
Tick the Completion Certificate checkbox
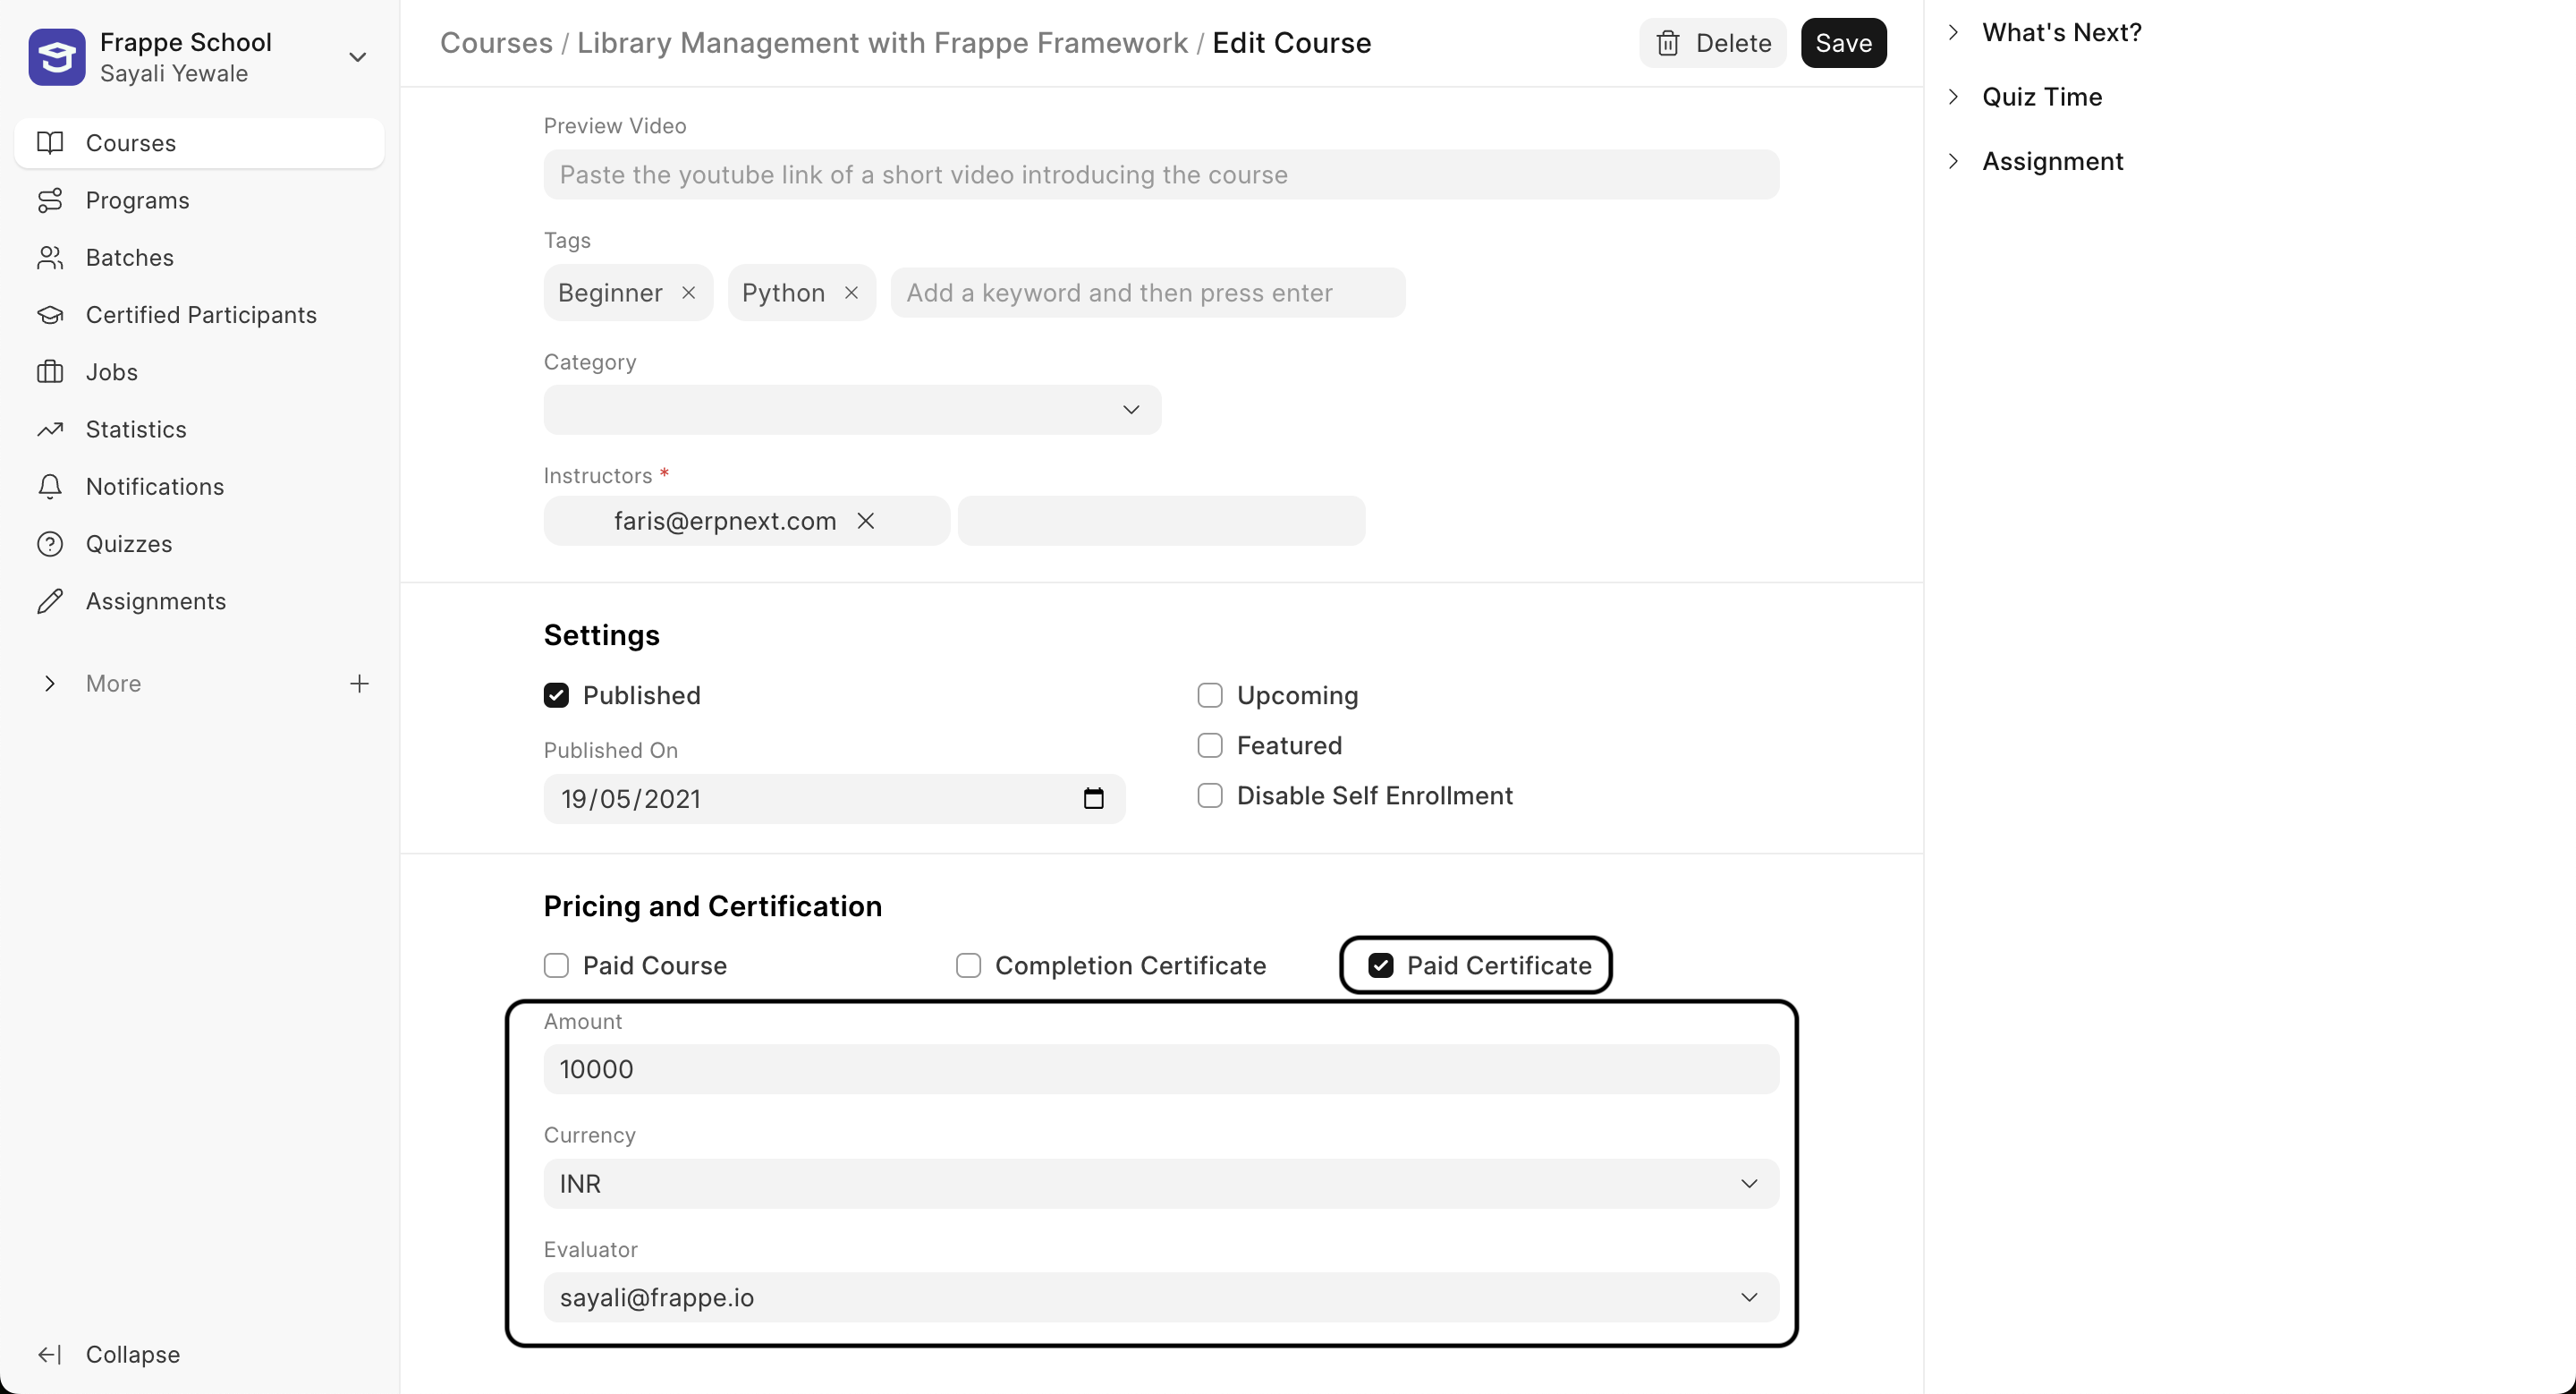(x=968, y=966)
